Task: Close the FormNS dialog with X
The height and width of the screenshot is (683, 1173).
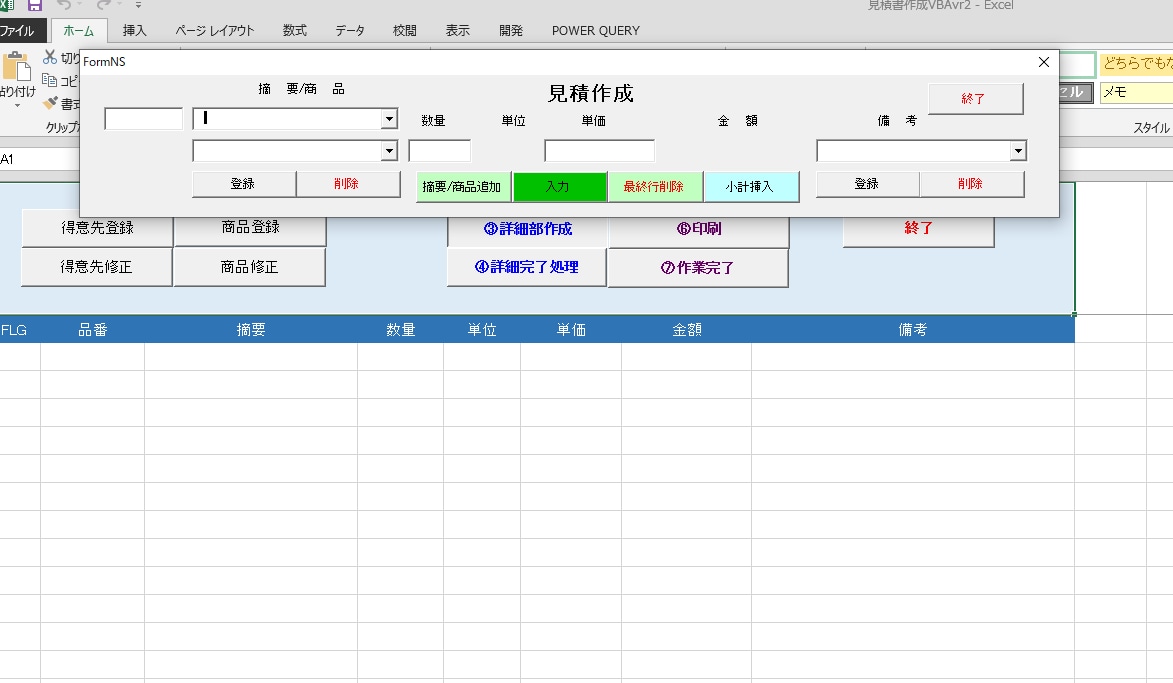Action: click(1044, 62)
